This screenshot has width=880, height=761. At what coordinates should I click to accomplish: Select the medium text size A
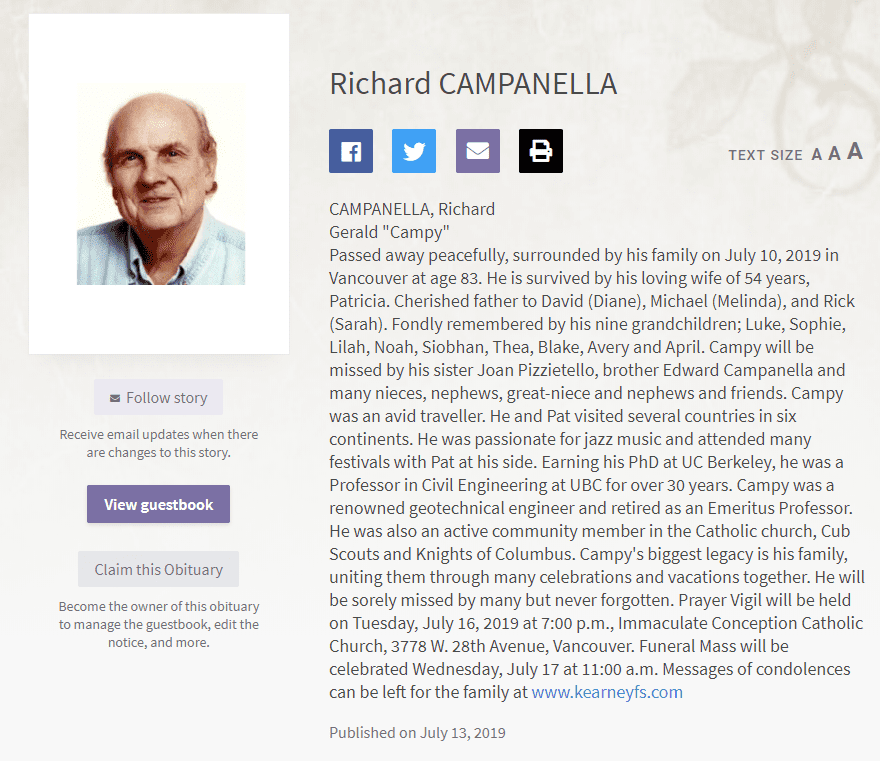tap(835, 153)
